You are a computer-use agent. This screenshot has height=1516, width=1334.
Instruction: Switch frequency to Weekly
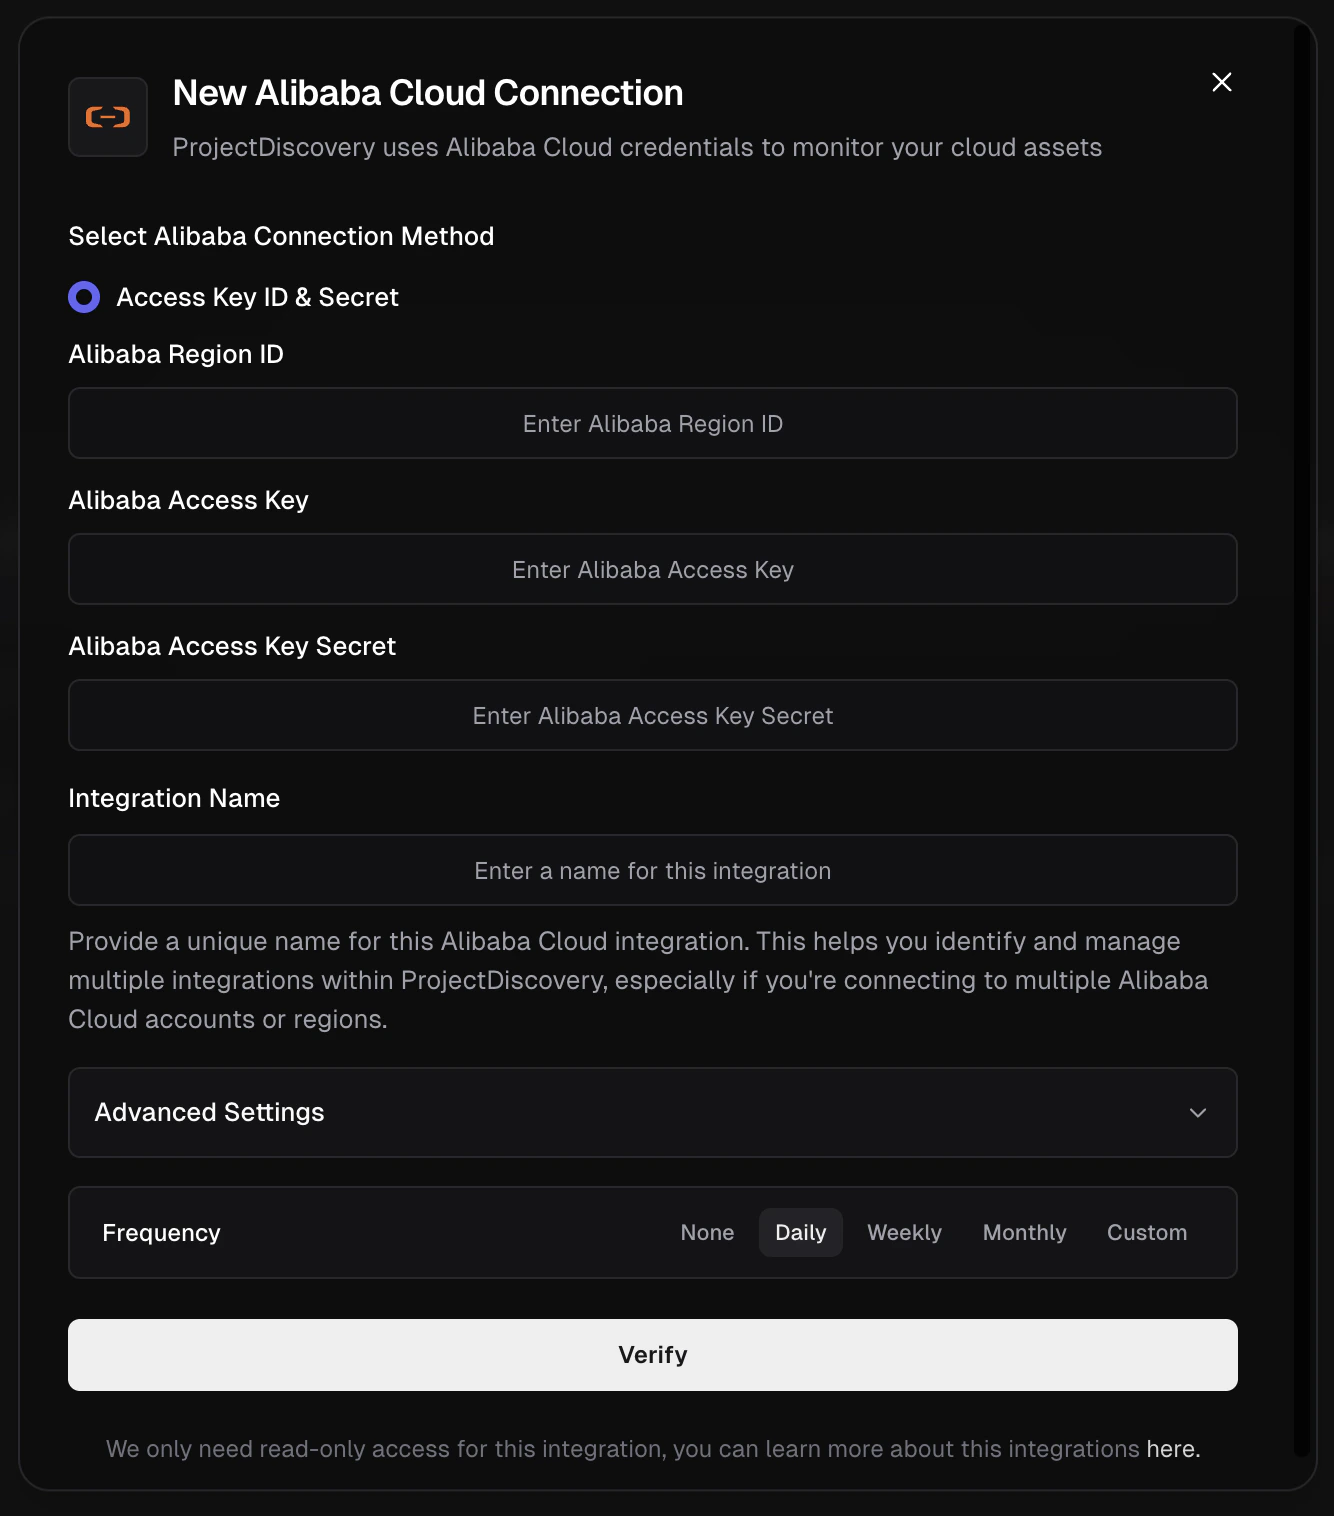(x=903, y=1232)
